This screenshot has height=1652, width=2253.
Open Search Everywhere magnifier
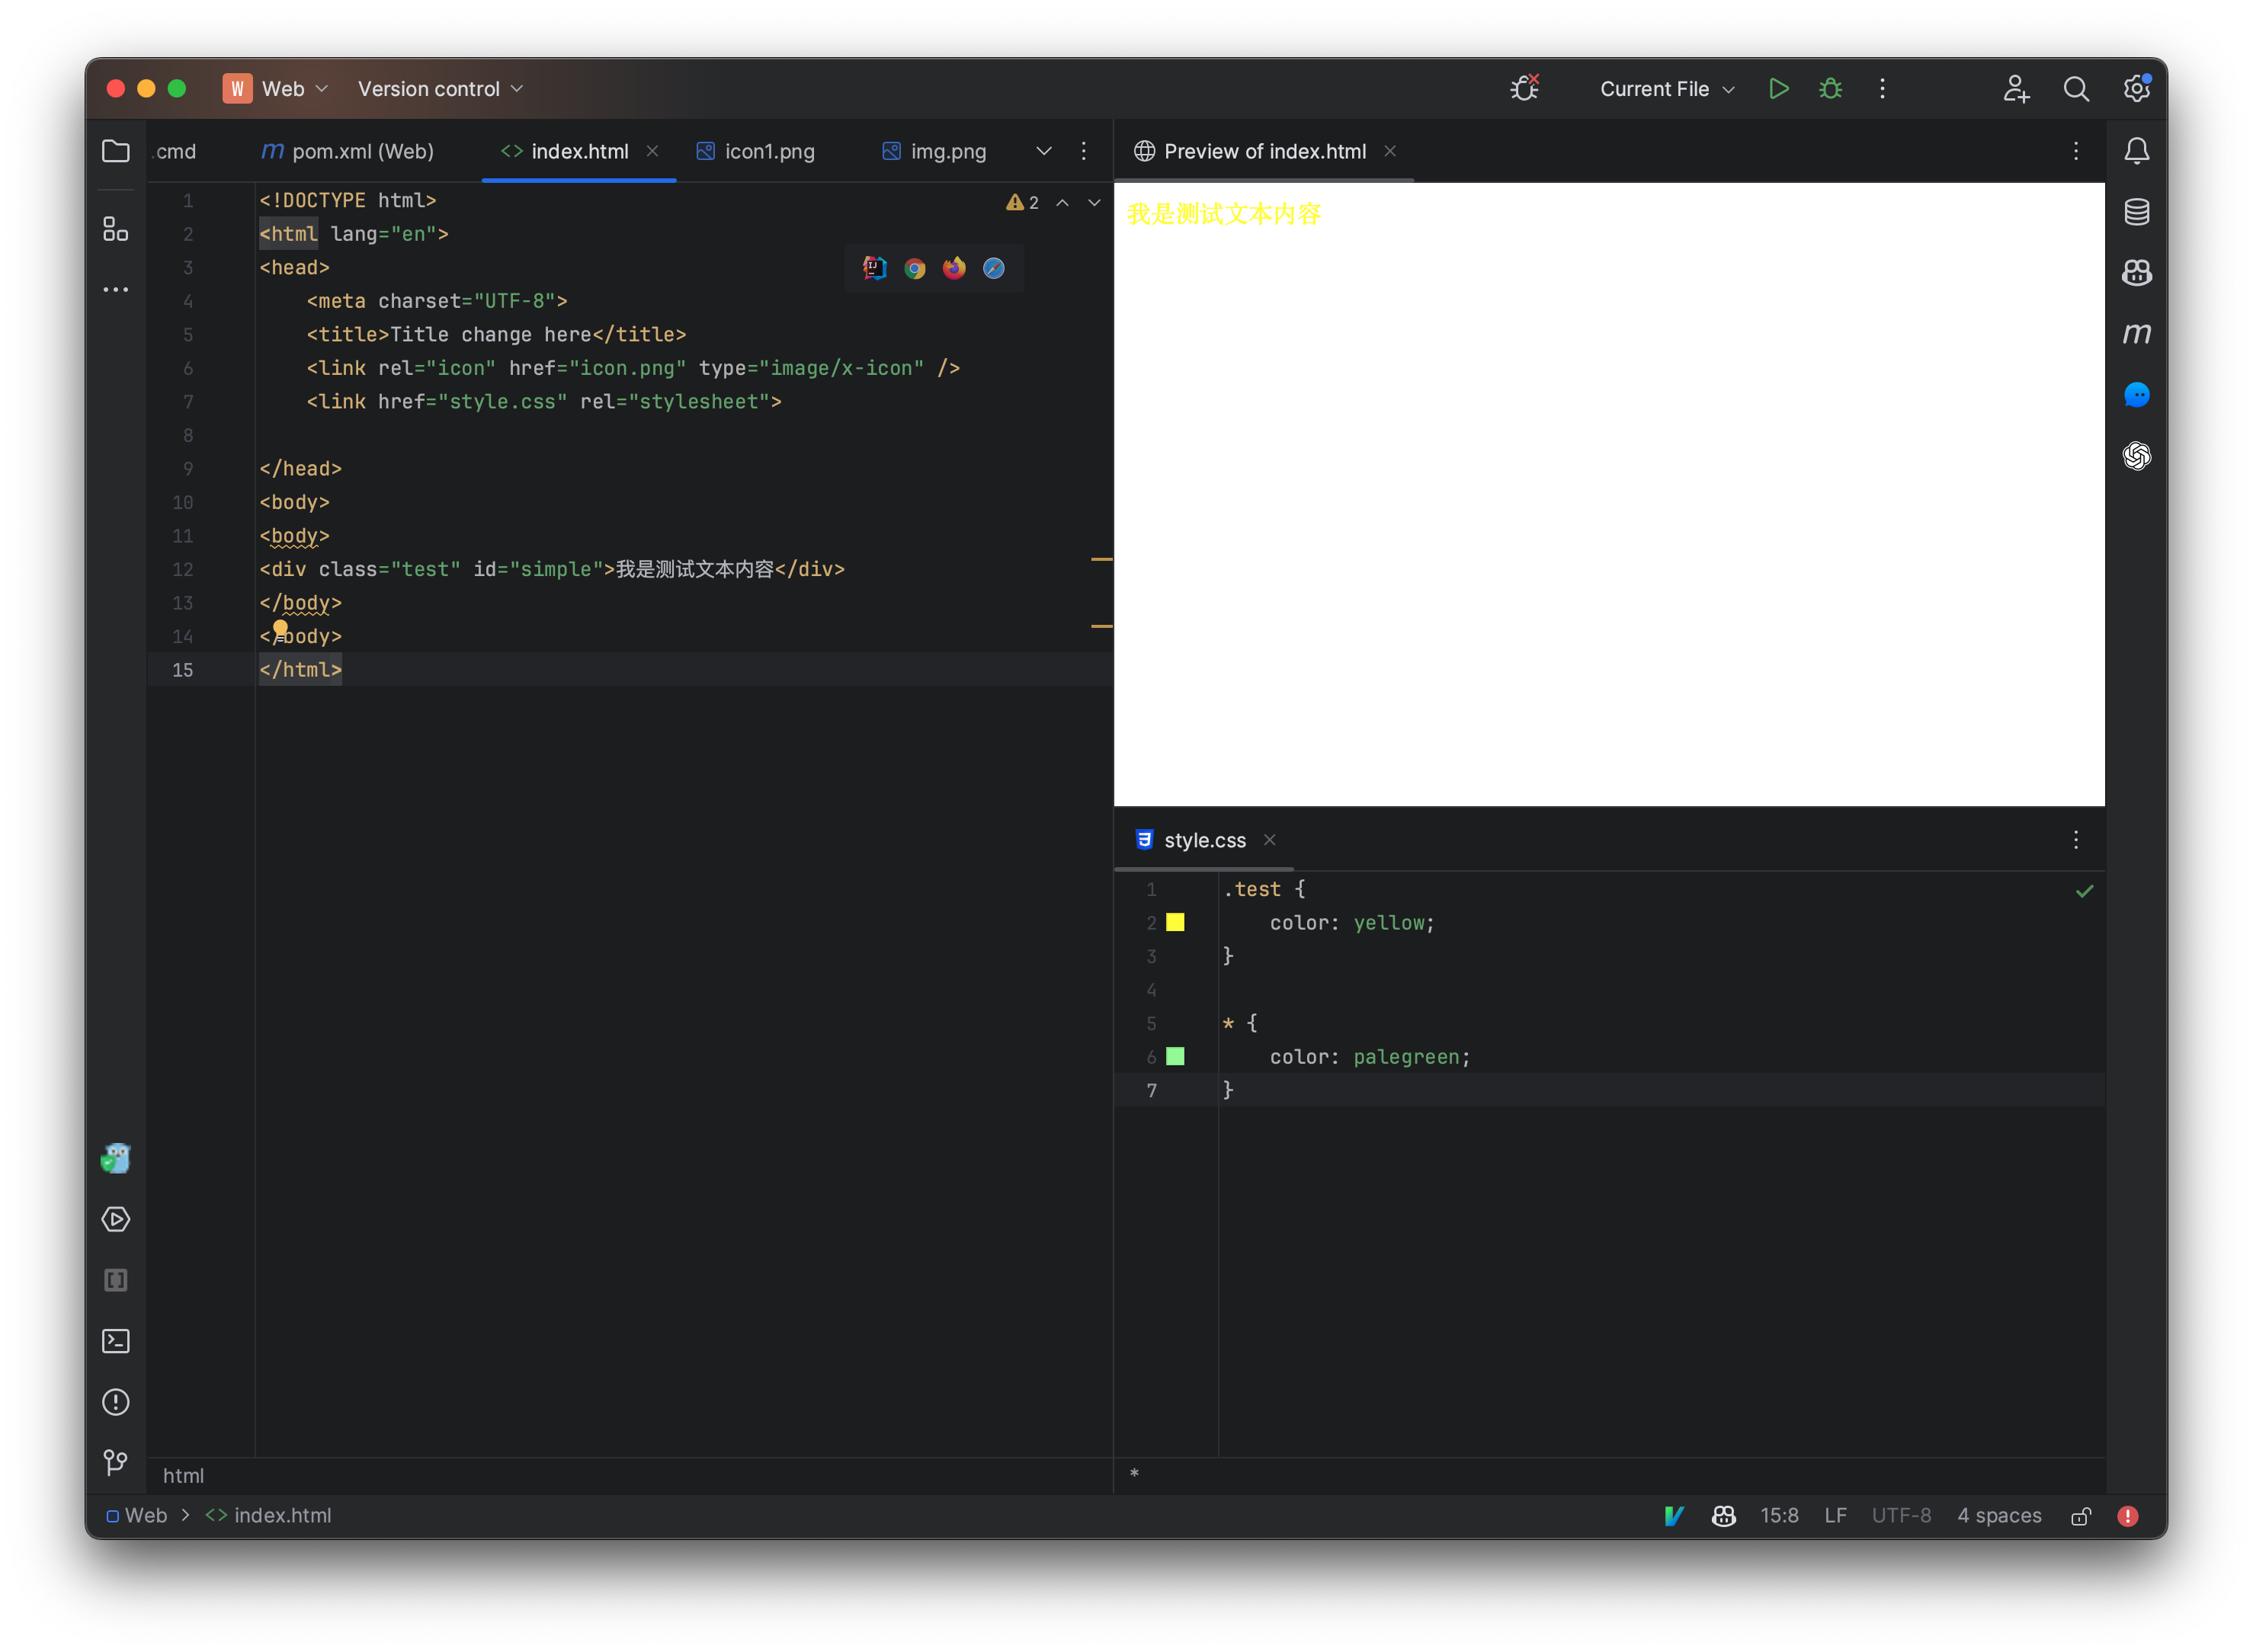(2076, 88)
